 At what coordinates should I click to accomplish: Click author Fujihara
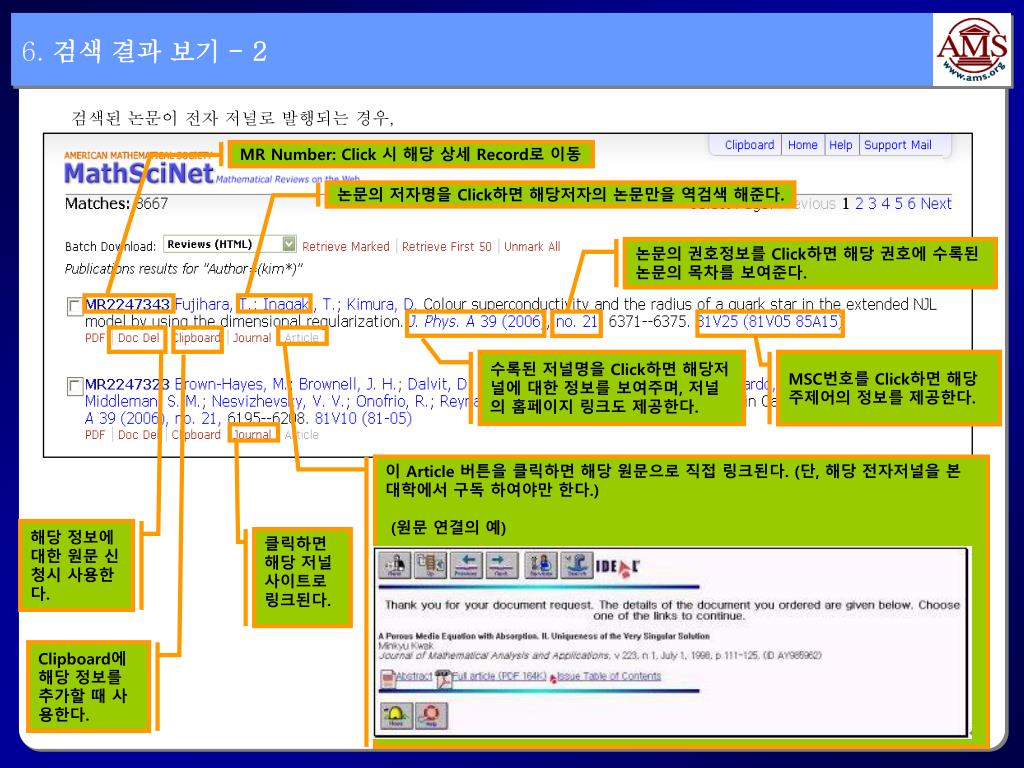[x=202, y=304]
